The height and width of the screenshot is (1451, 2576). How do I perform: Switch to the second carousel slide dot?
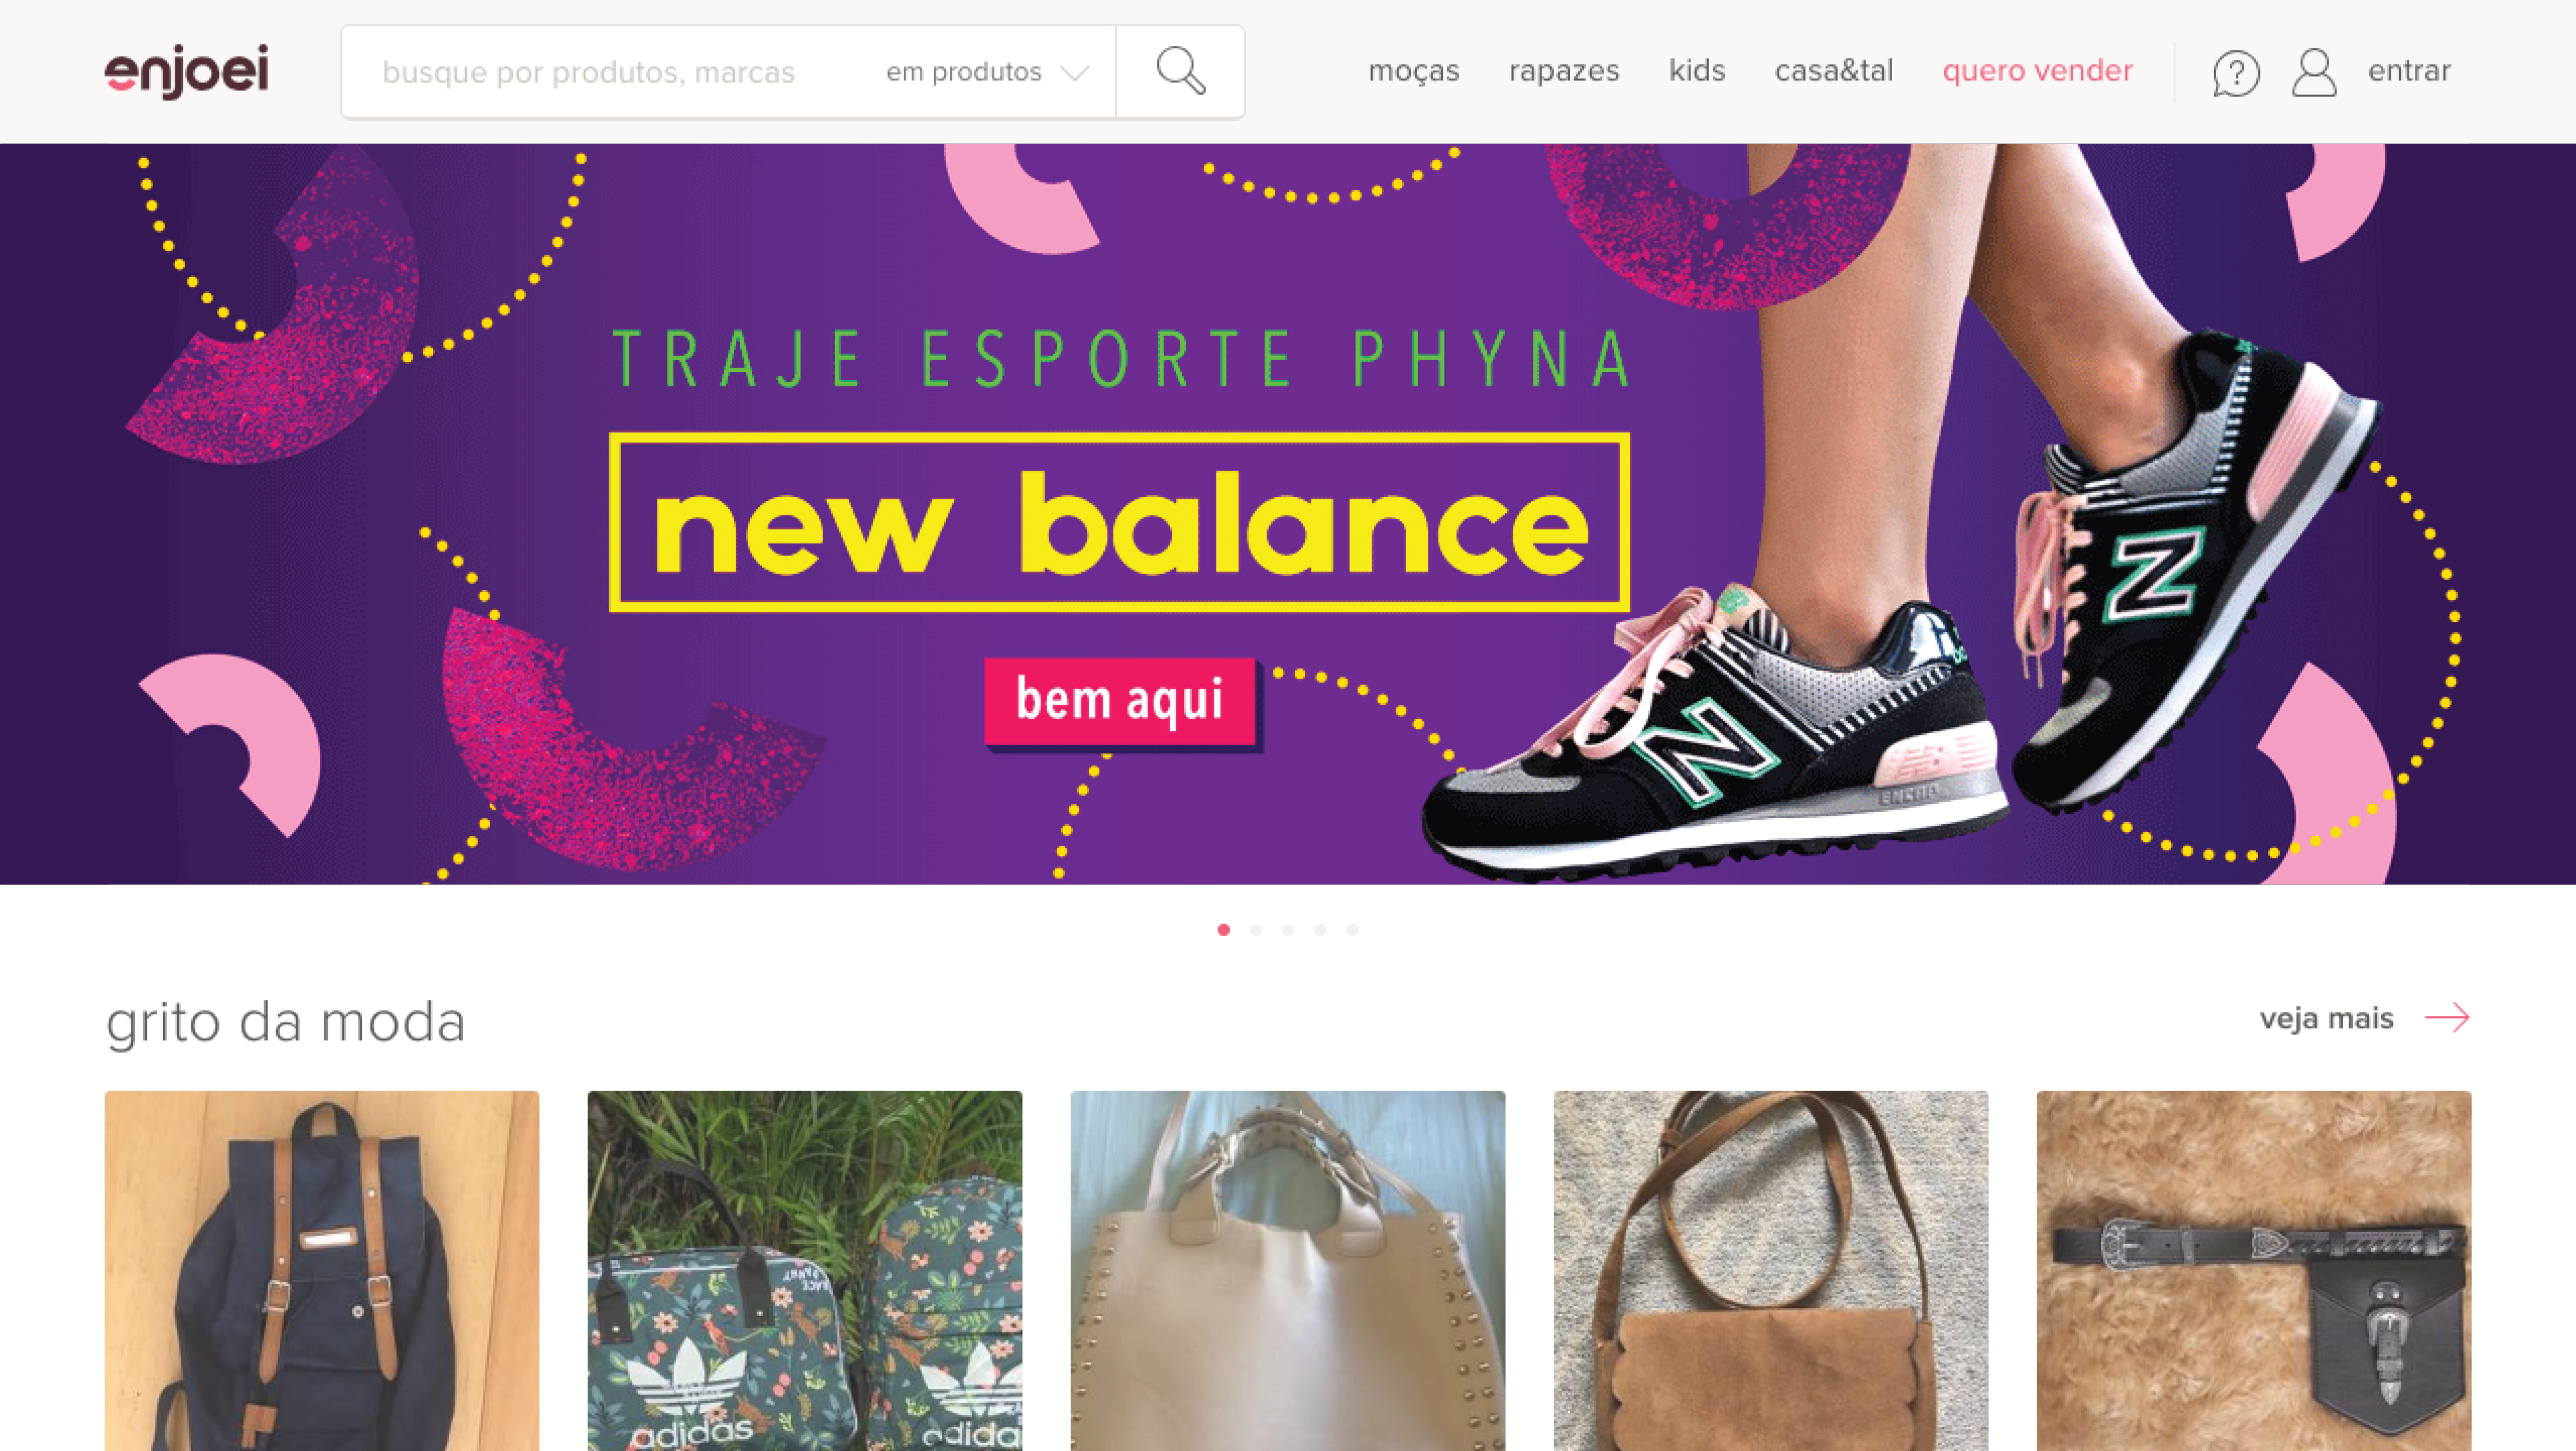click(1256, 930)
